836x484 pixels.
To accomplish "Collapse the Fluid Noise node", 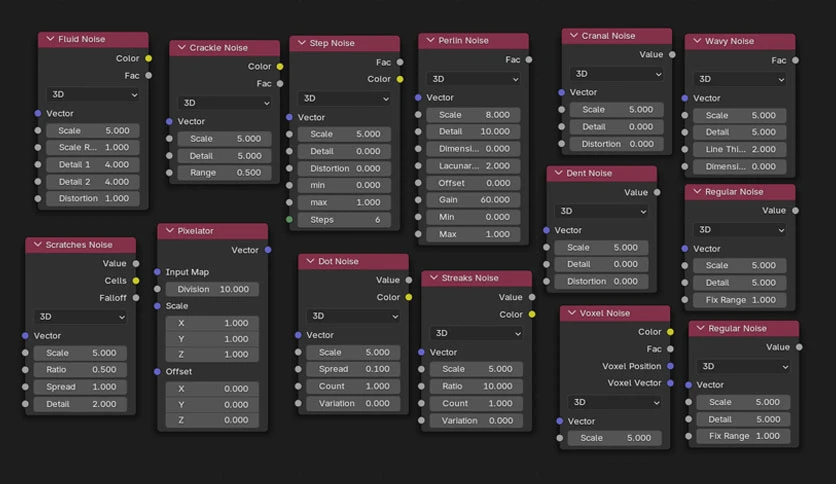I will tap(51, 39).
